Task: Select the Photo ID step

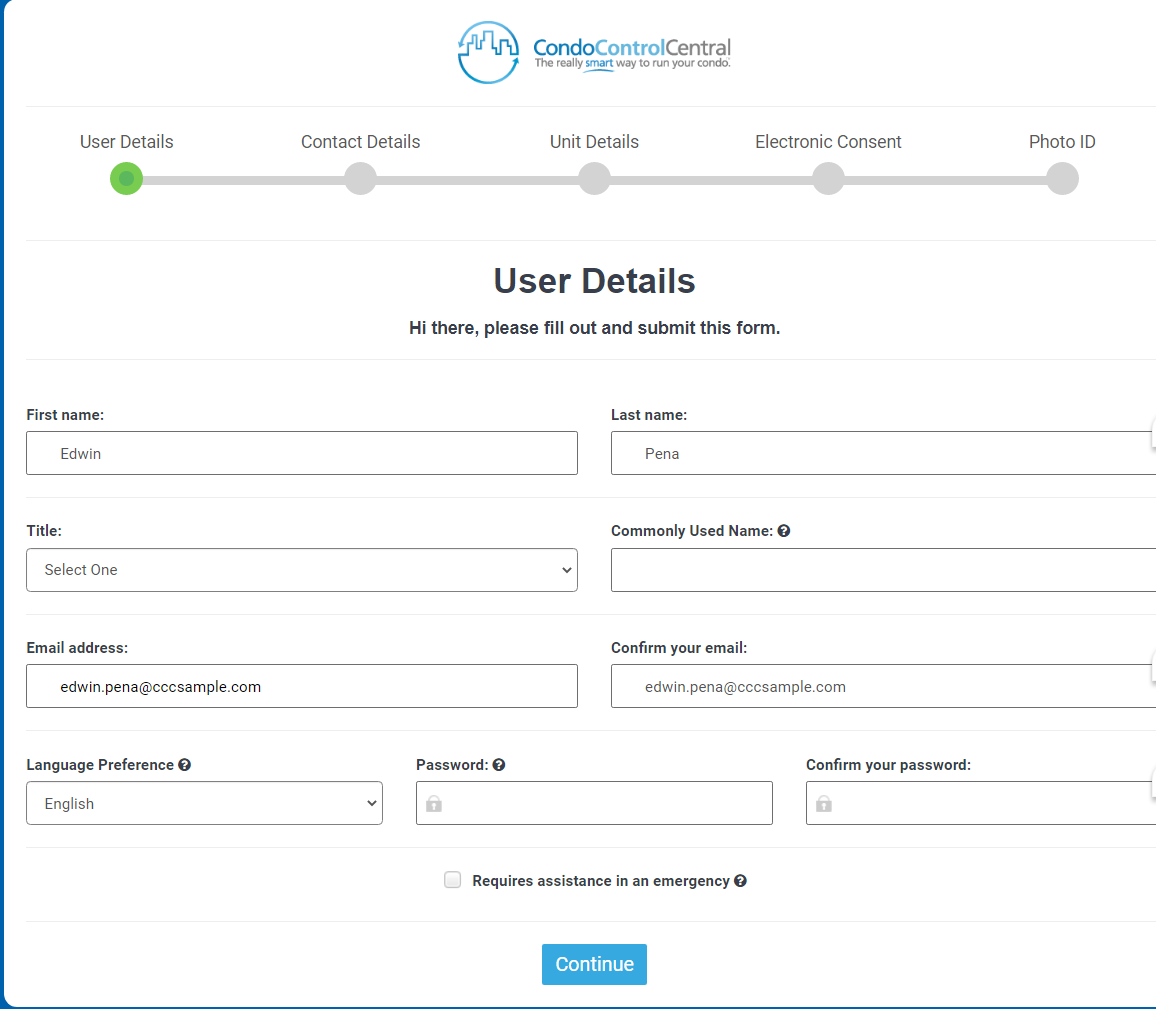Action: click(1062, 179)
